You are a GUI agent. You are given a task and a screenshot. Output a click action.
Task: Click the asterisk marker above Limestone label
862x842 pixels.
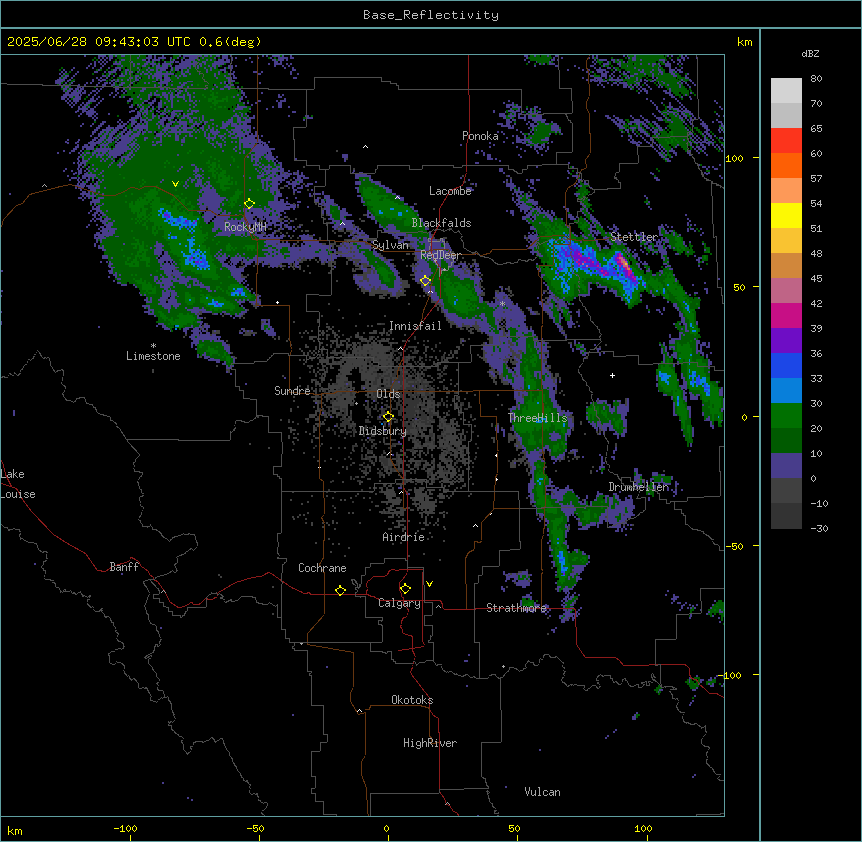(x=153, y=346)
